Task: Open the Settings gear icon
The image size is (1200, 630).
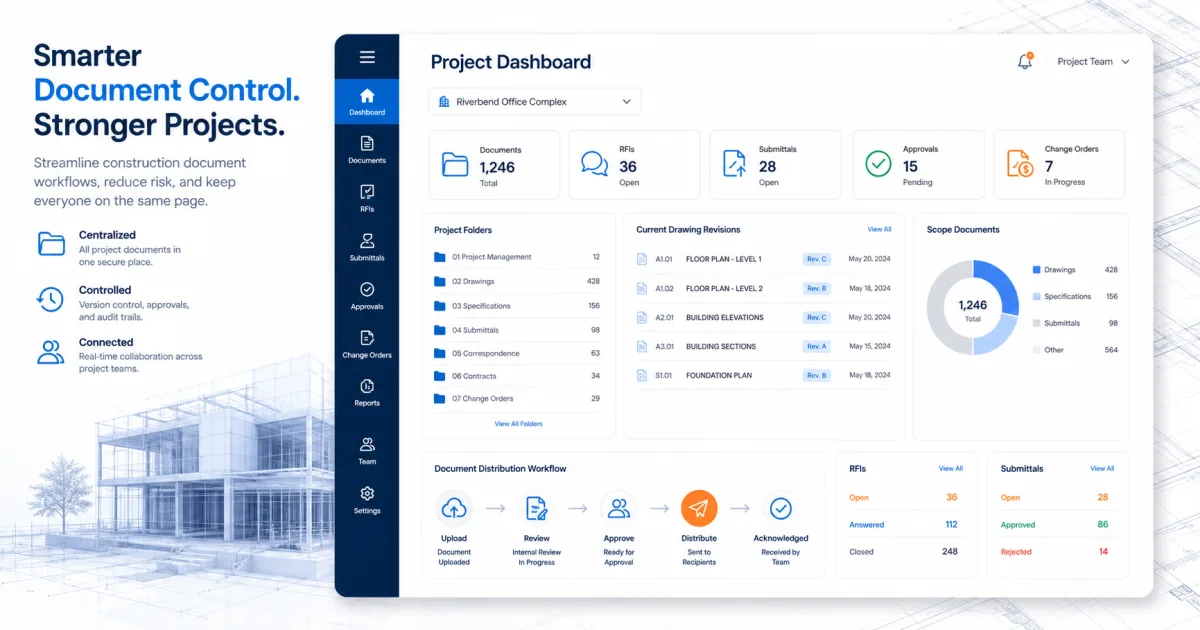Action: tap(367, 493)
